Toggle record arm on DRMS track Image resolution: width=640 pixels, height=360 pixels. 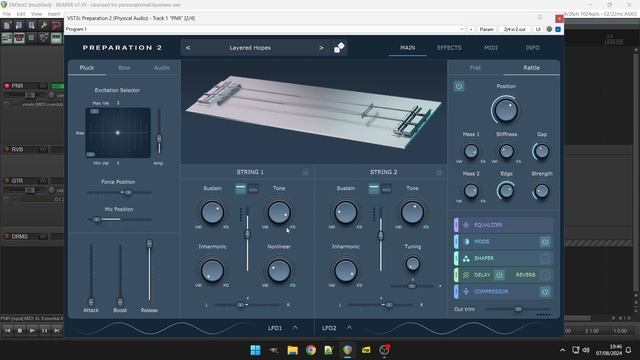pos(7,236)
